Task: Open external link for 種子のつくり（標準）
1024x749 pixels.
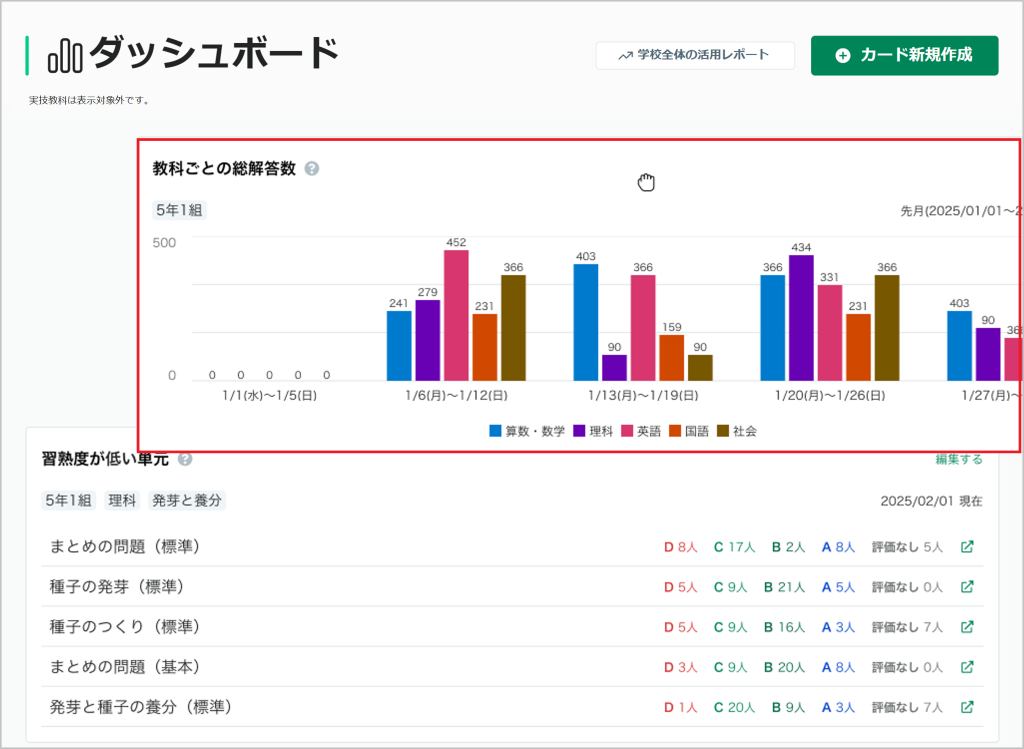Action: pyautogui.click(x=967, y=627)
